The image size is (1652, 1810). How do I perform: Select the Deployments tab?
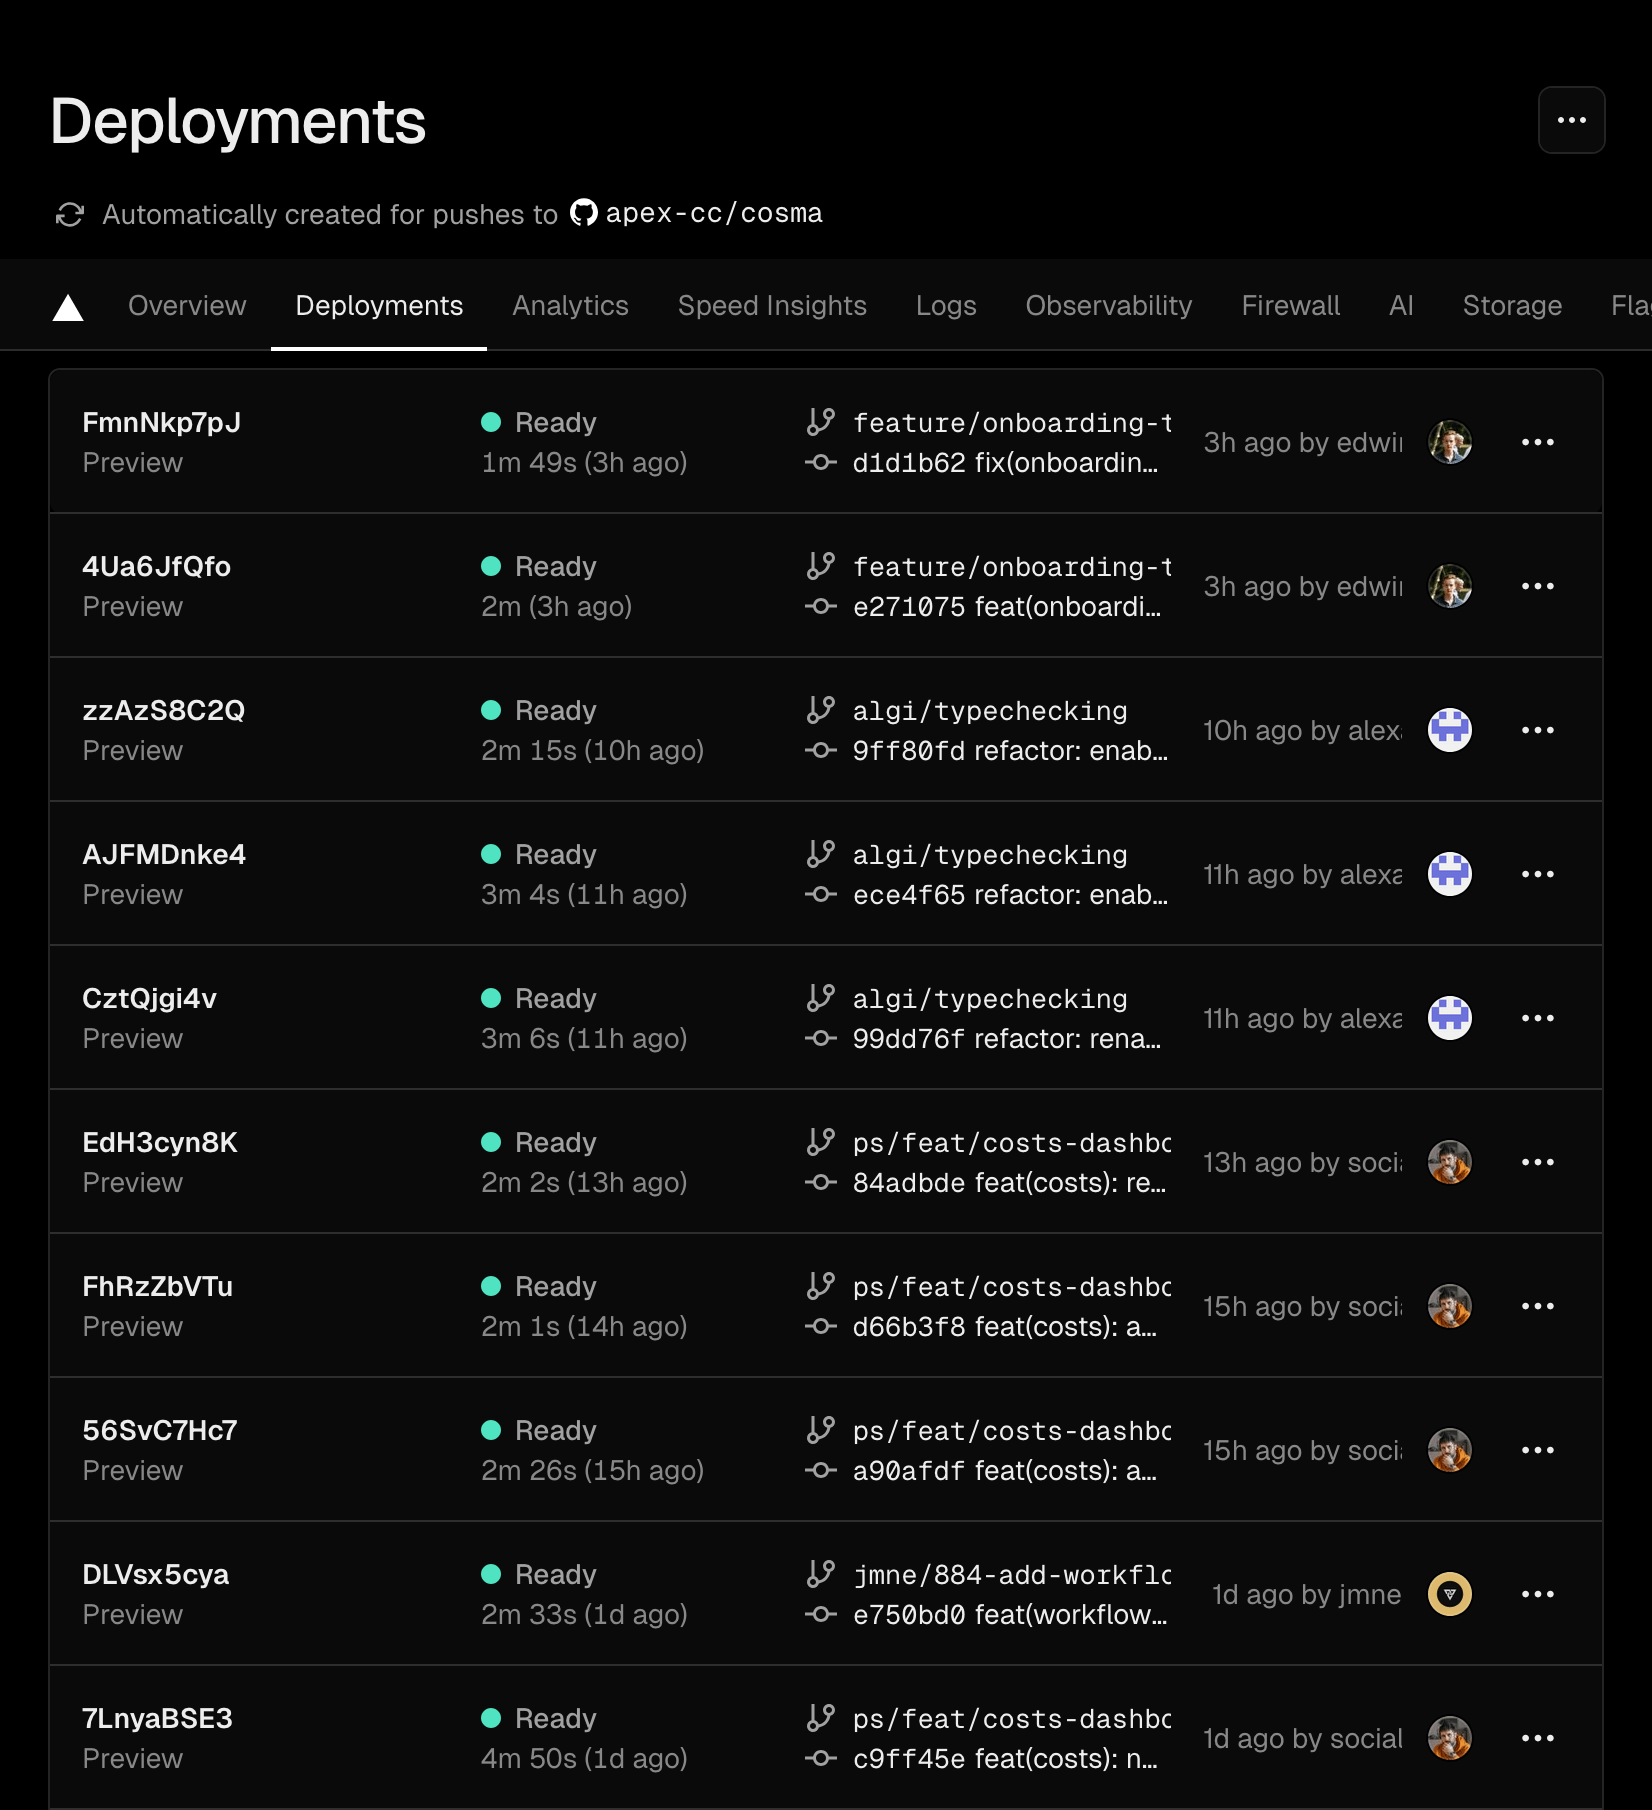click(379, 306)
